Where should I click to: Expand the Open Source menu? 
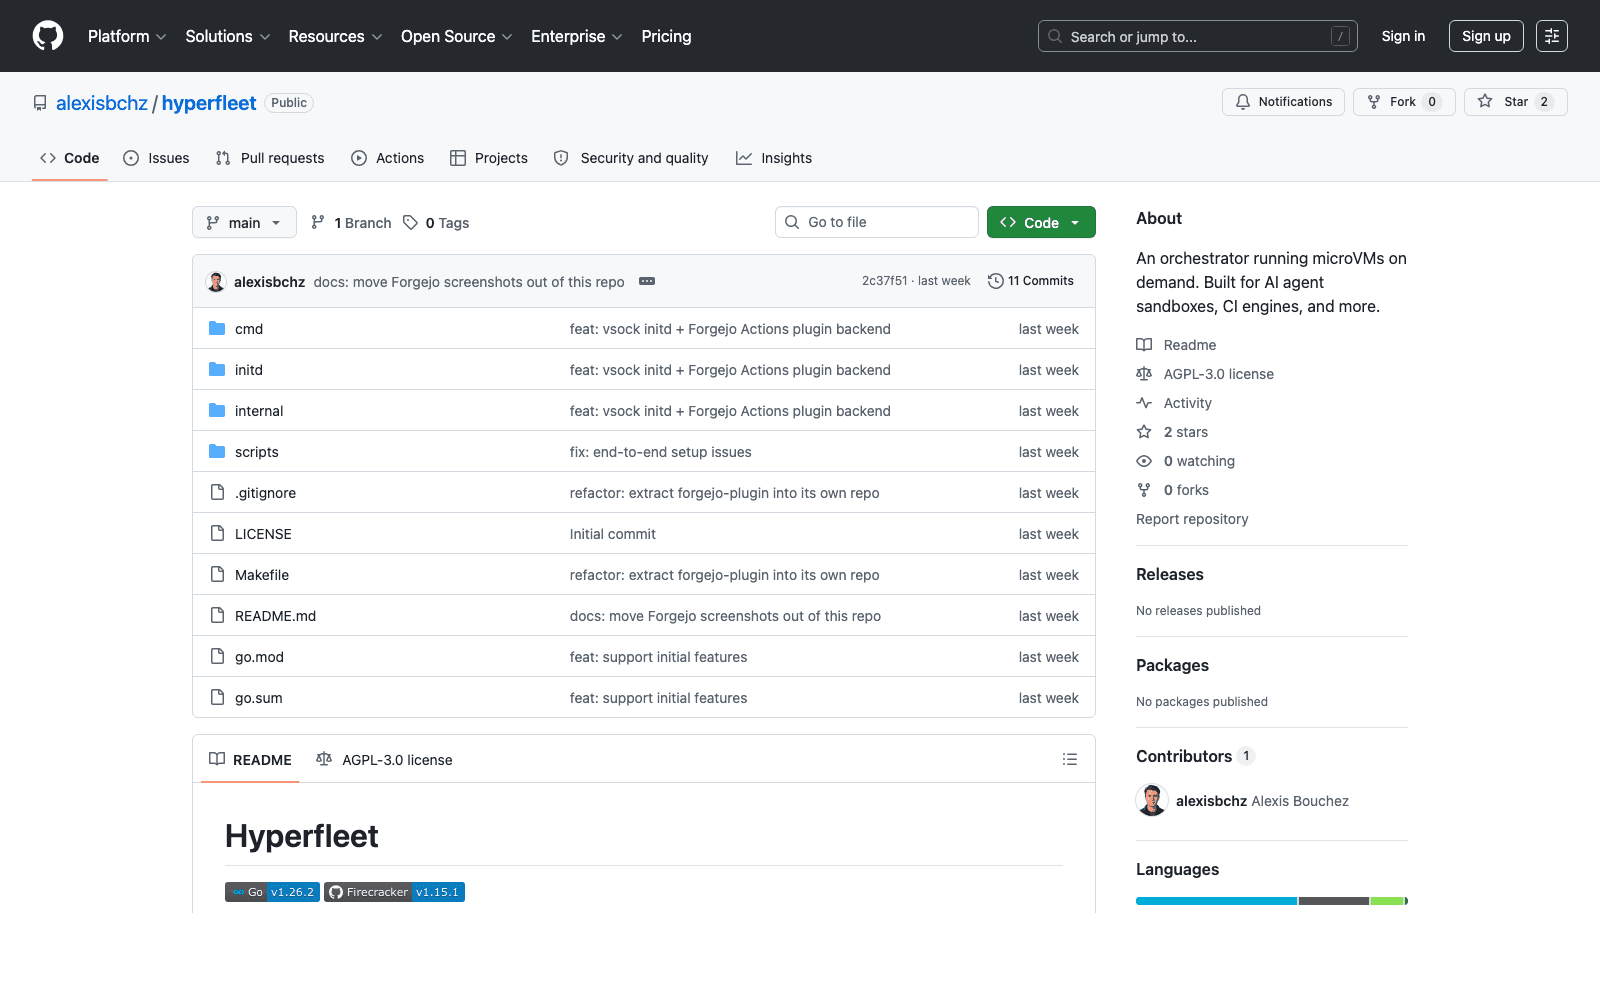457,36
